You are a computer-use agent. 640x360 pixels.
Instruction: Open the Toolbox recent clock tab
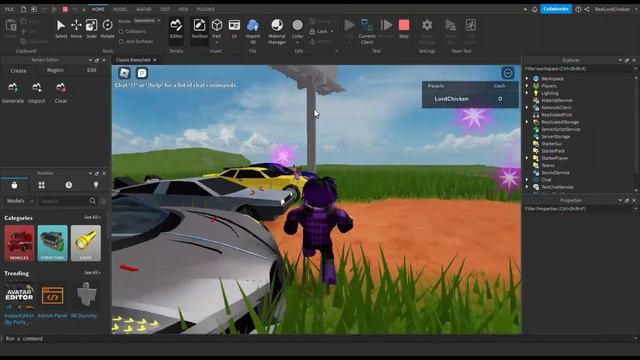pyautogui.click(x=69, y=185)
